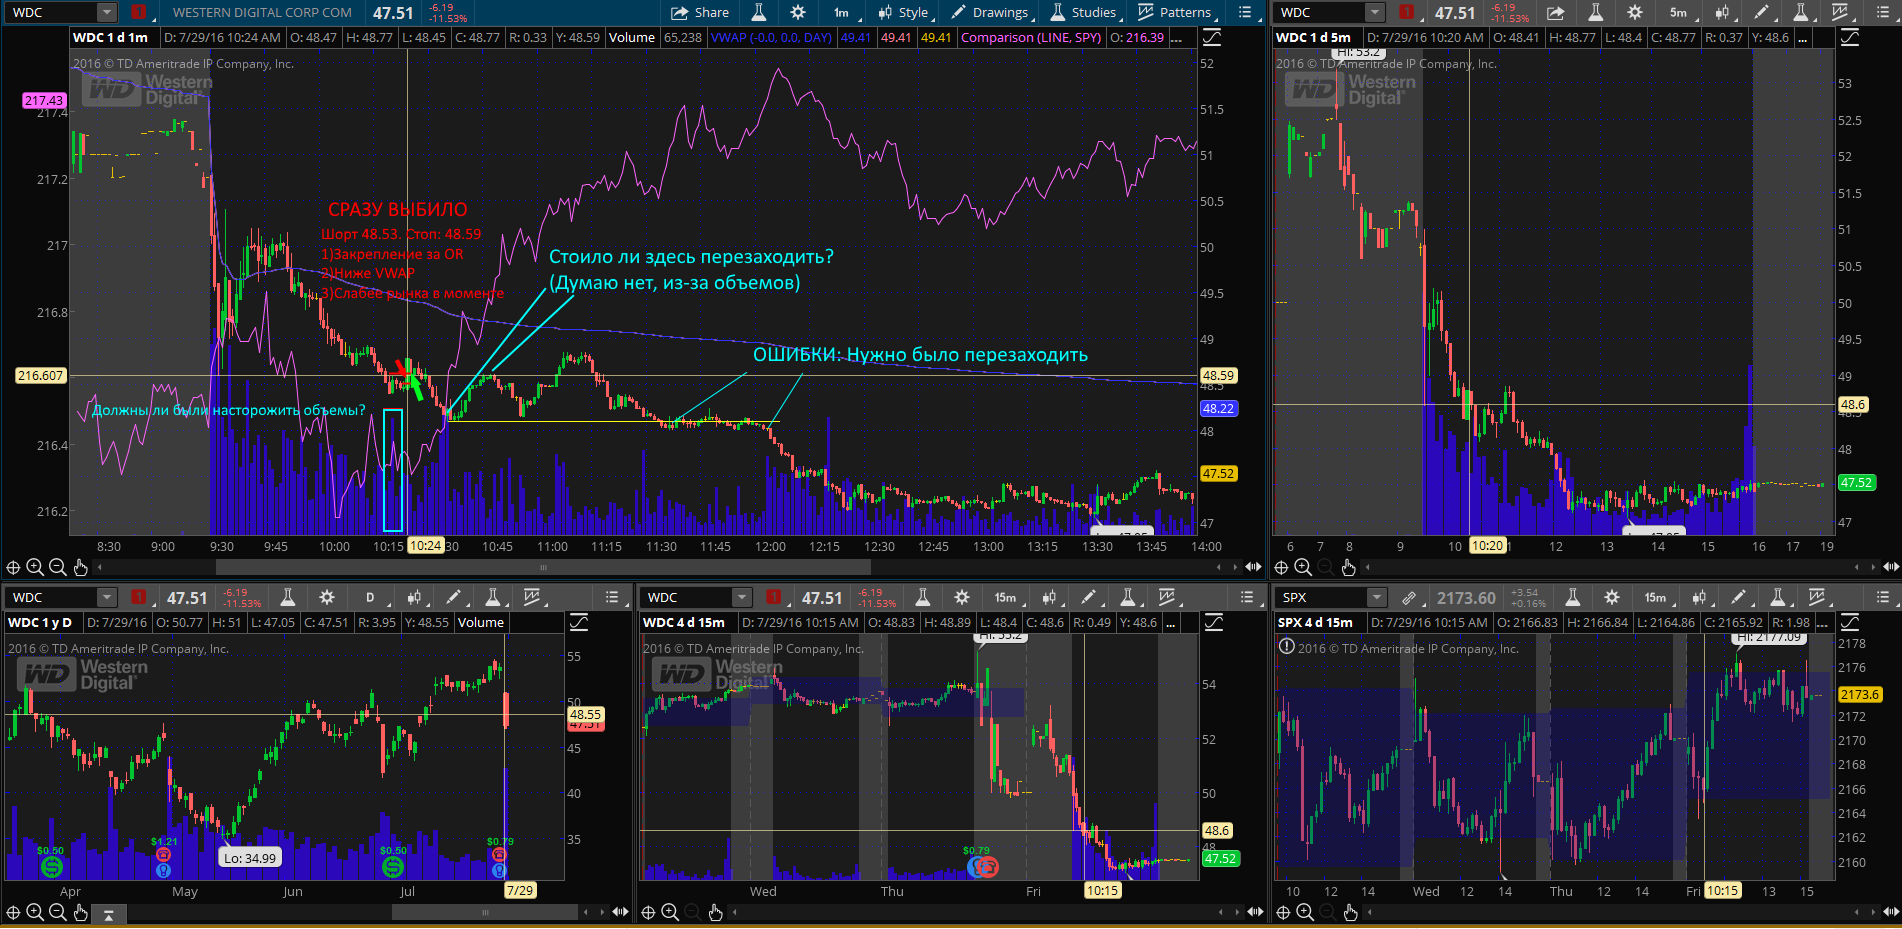The width and height of the screenshot is (1902, 929).
Task: Open the Style menu in WDC 1m chart
Action: [904, 12]
